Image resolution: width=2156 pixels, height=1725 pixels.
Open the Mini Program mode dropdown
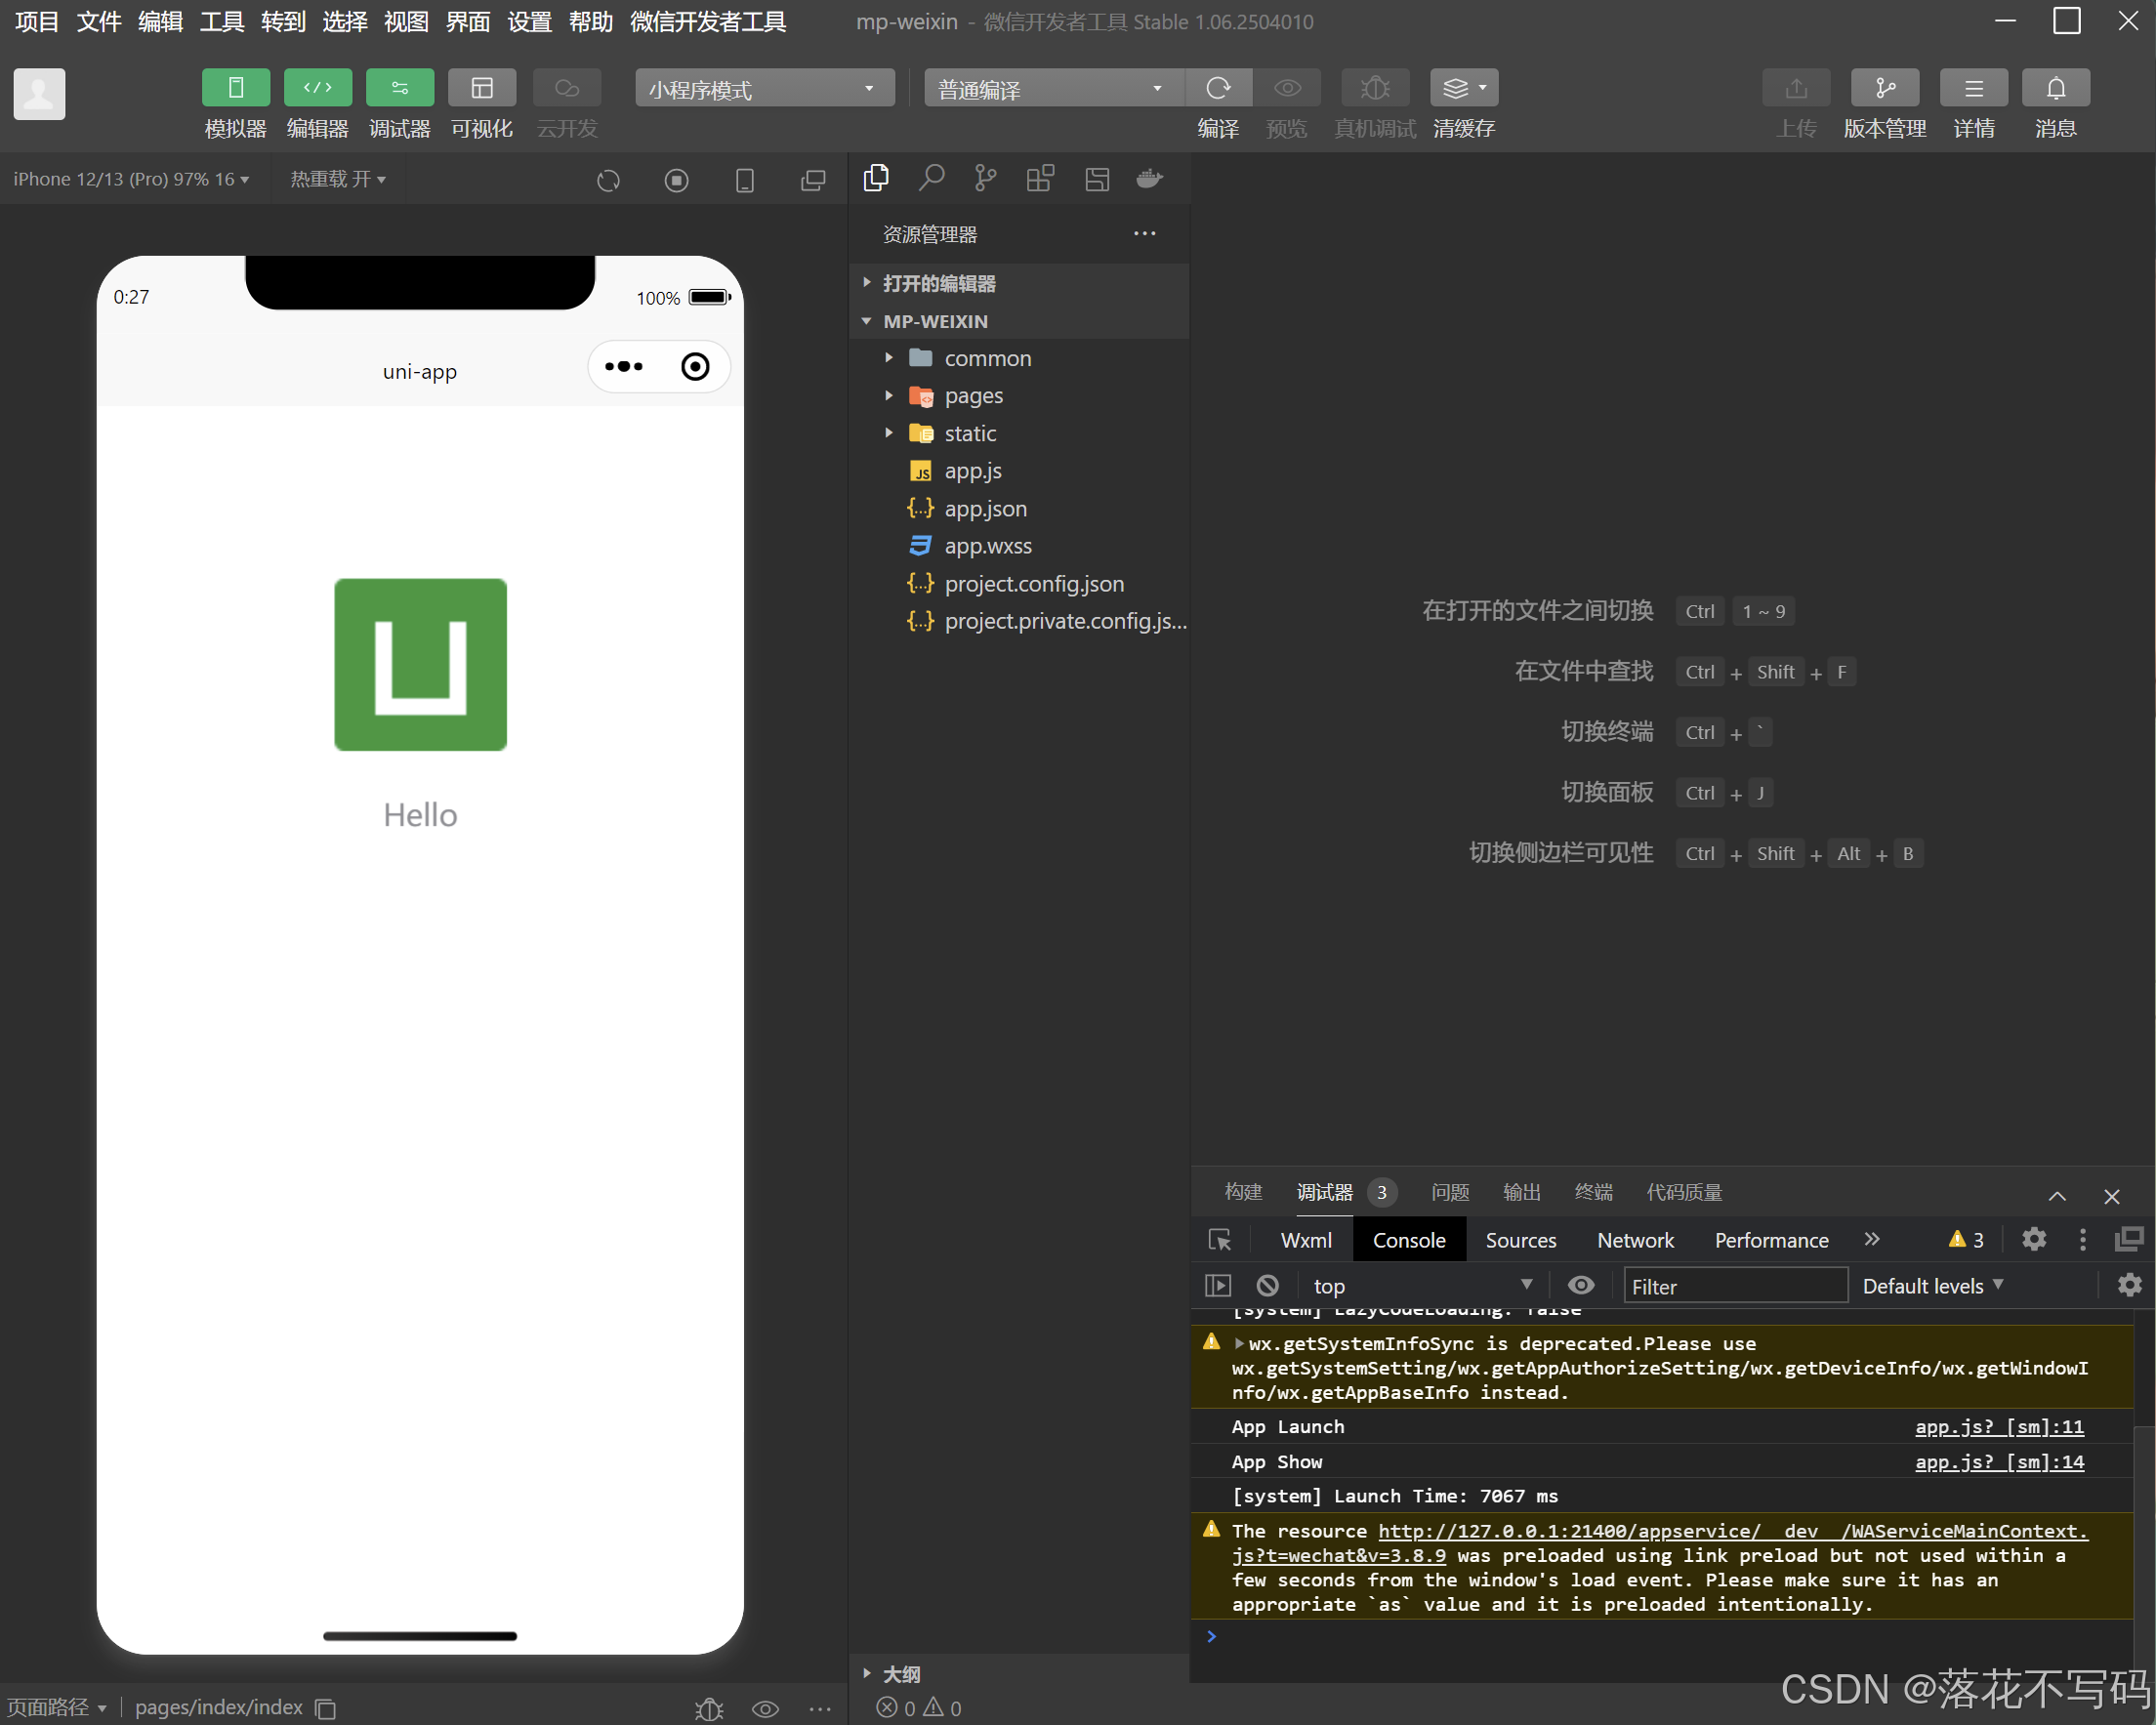(x=762, y=88)
